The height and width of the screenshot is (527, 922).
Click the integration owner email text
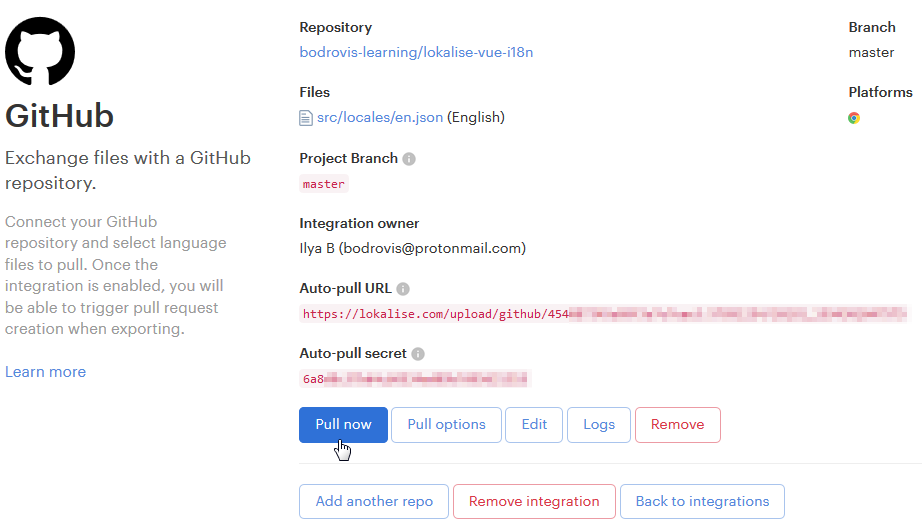click(x=432, y=249)
